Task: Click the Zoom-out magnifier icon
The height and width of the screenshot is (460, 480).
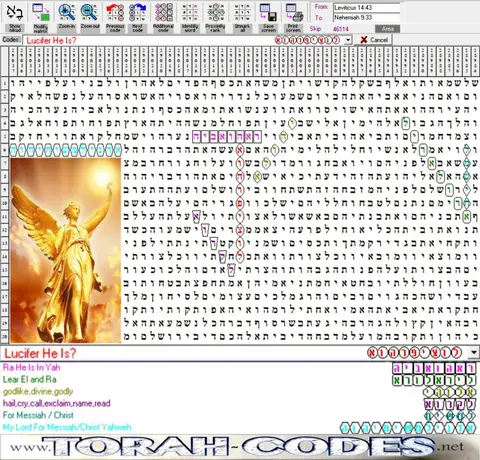Action: [x=90, y=12]
